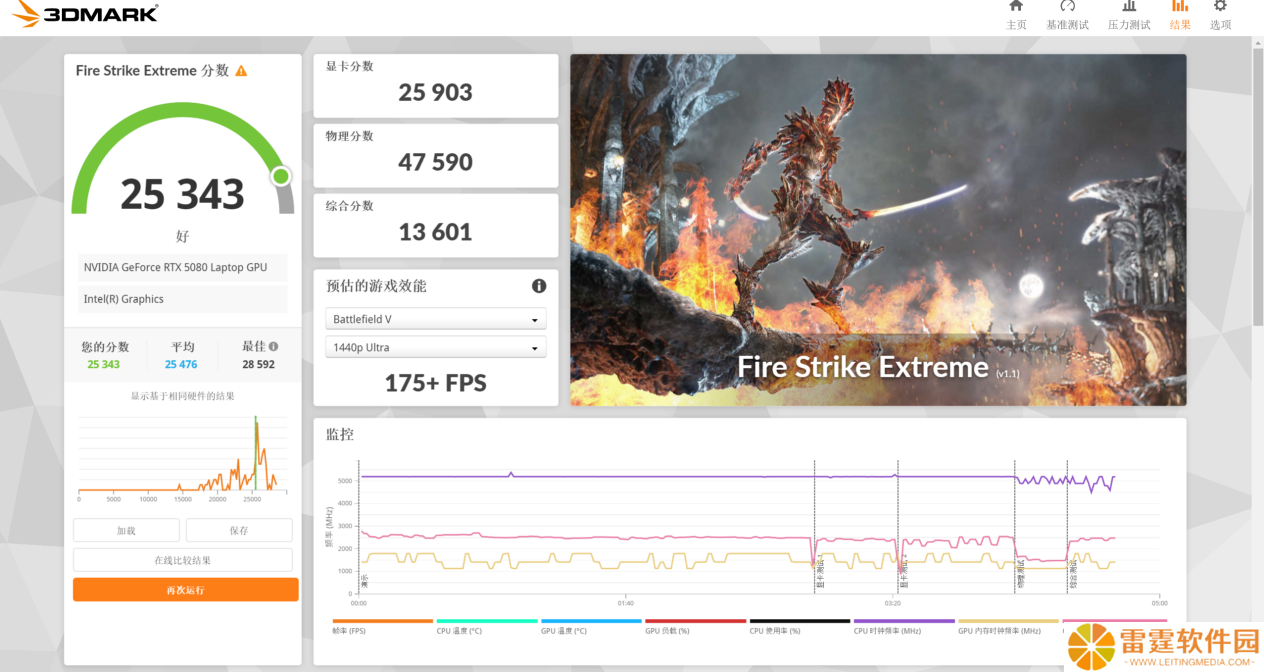Click the 平均 score 25 476
The height and width of the screenshot is (672, 1264).
point(181,365)
